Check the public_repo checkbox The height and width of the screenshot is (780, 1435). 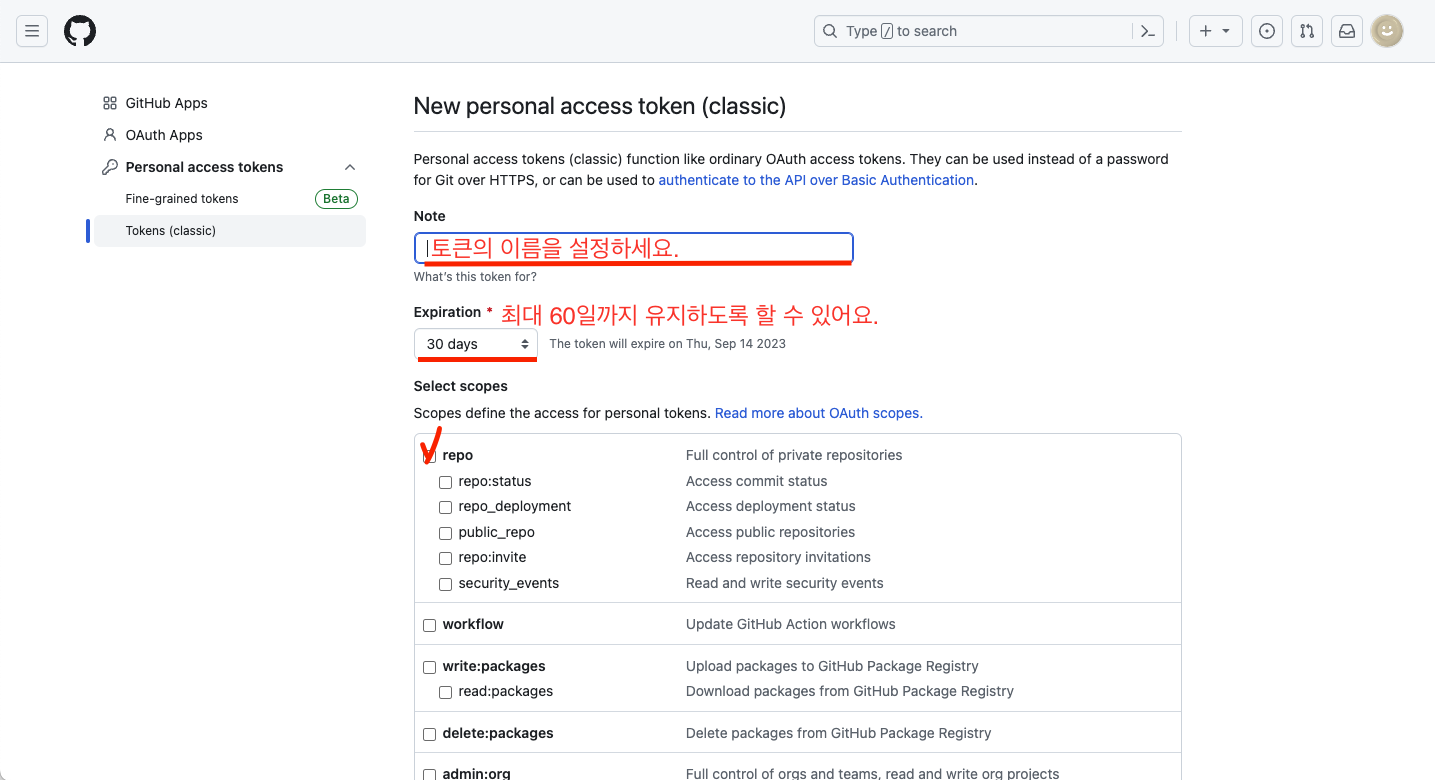click(446, 533)
